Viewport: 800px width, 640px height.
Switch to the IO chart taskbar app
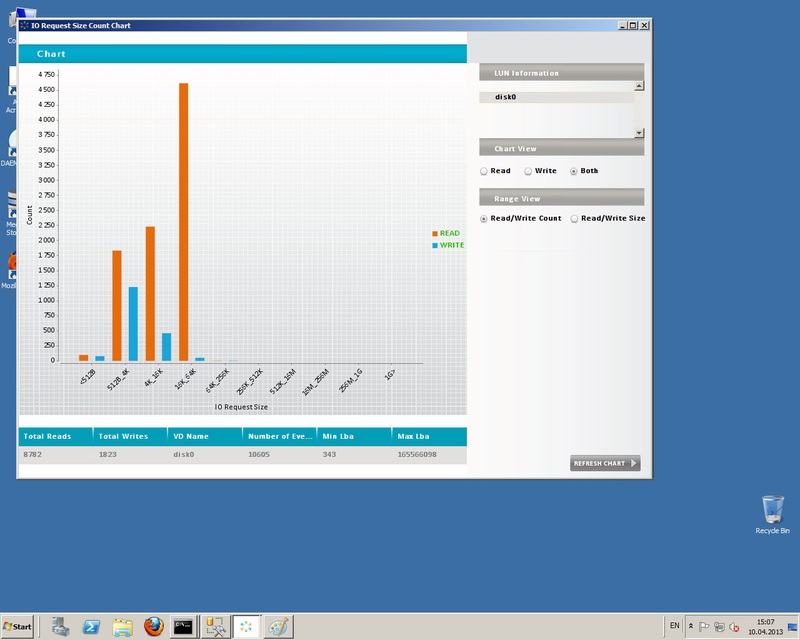246,627
